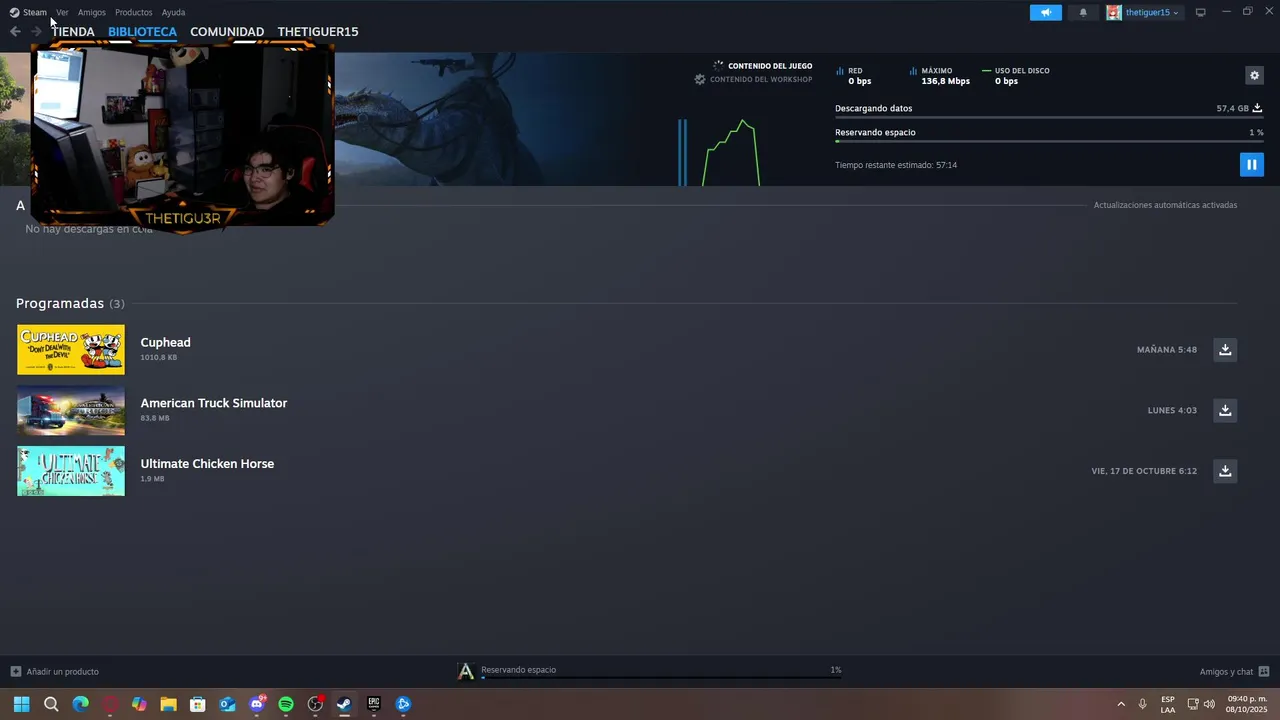Open Amigos y chat
Viewport: 1280px width, 720px height.
coord(1234,671)
